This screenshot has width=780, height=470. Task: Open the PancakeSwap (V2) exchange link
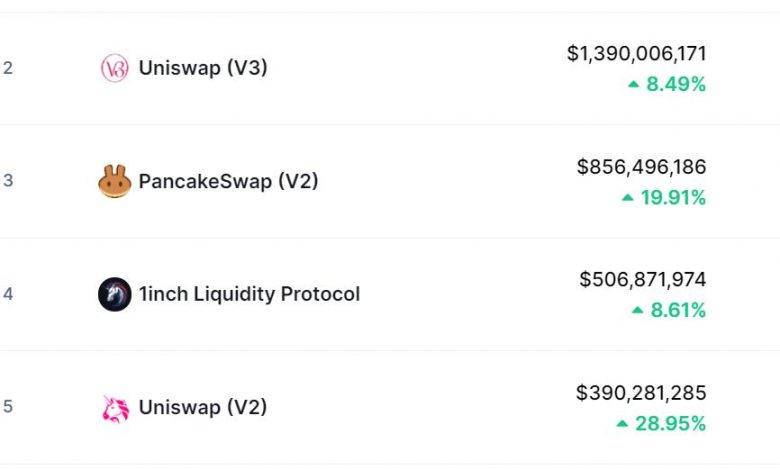[228, 181]
